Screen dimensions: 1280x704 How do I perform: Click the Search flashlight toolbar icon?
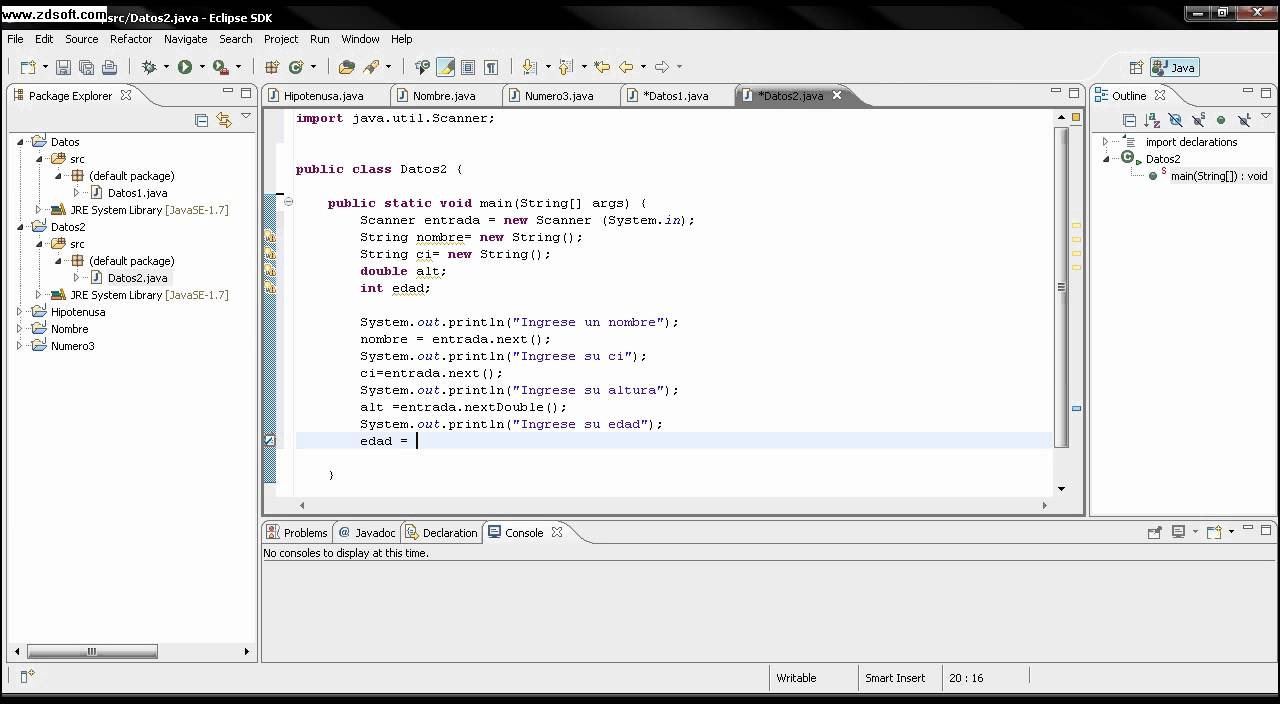coord(371,67)
